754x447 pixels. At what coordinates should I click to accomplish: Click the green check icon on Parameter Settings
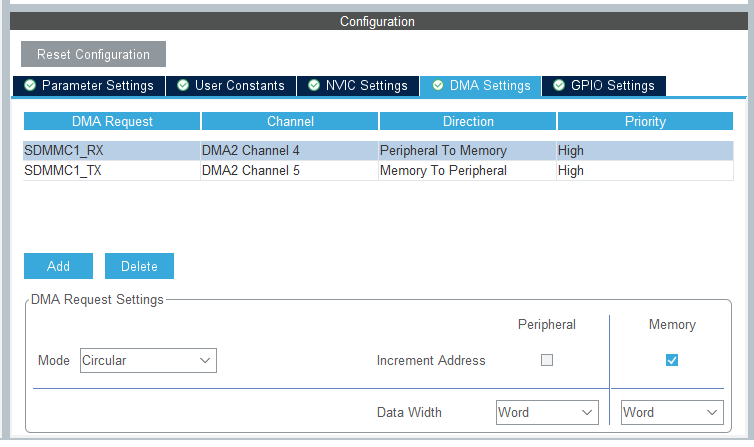[x=30, y=86]
